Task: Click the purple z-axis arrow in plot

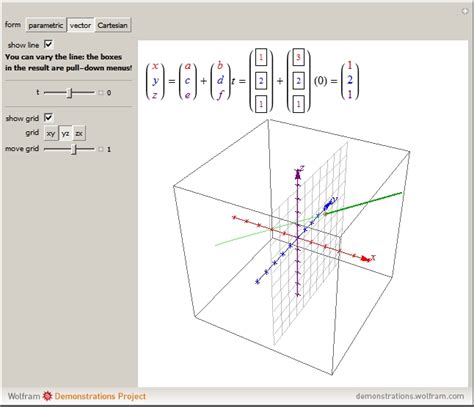Action: (x=298, y=174)
